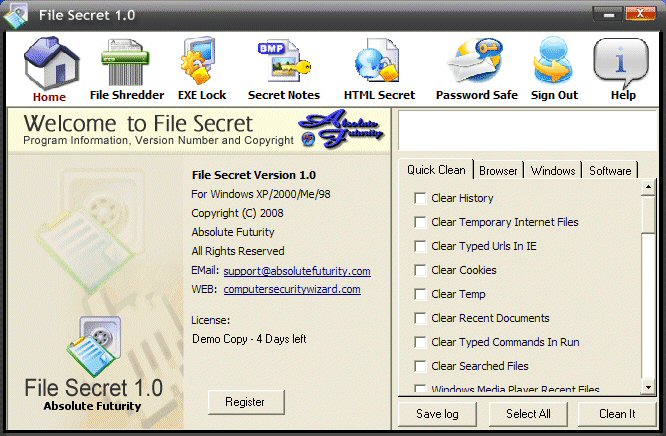Image resolution: width=666 pixels, height=436 pixels.
Task: Click the Clean It button
Action: [x=617, y=414]
